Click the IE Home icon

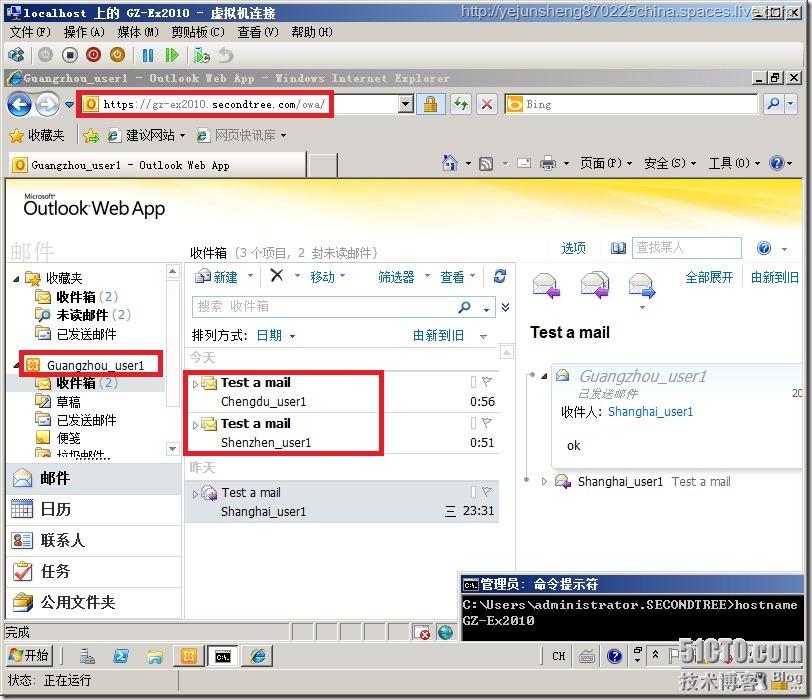coord(450,163)
